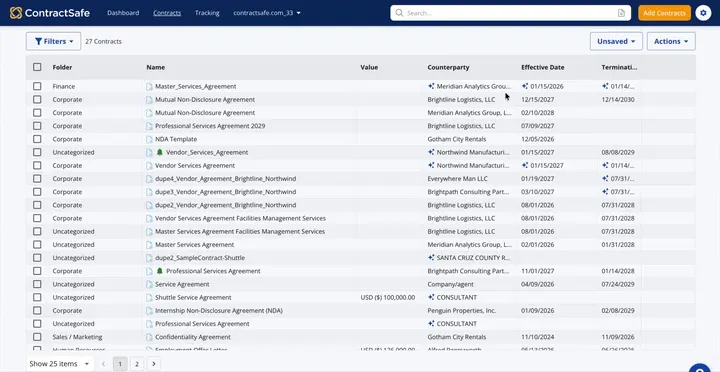Image resolution: width=720 pixels, height=372 pixels.
Task: Click the Everywhere Man LLC counterparty
Action: click(x=457, y=179)
